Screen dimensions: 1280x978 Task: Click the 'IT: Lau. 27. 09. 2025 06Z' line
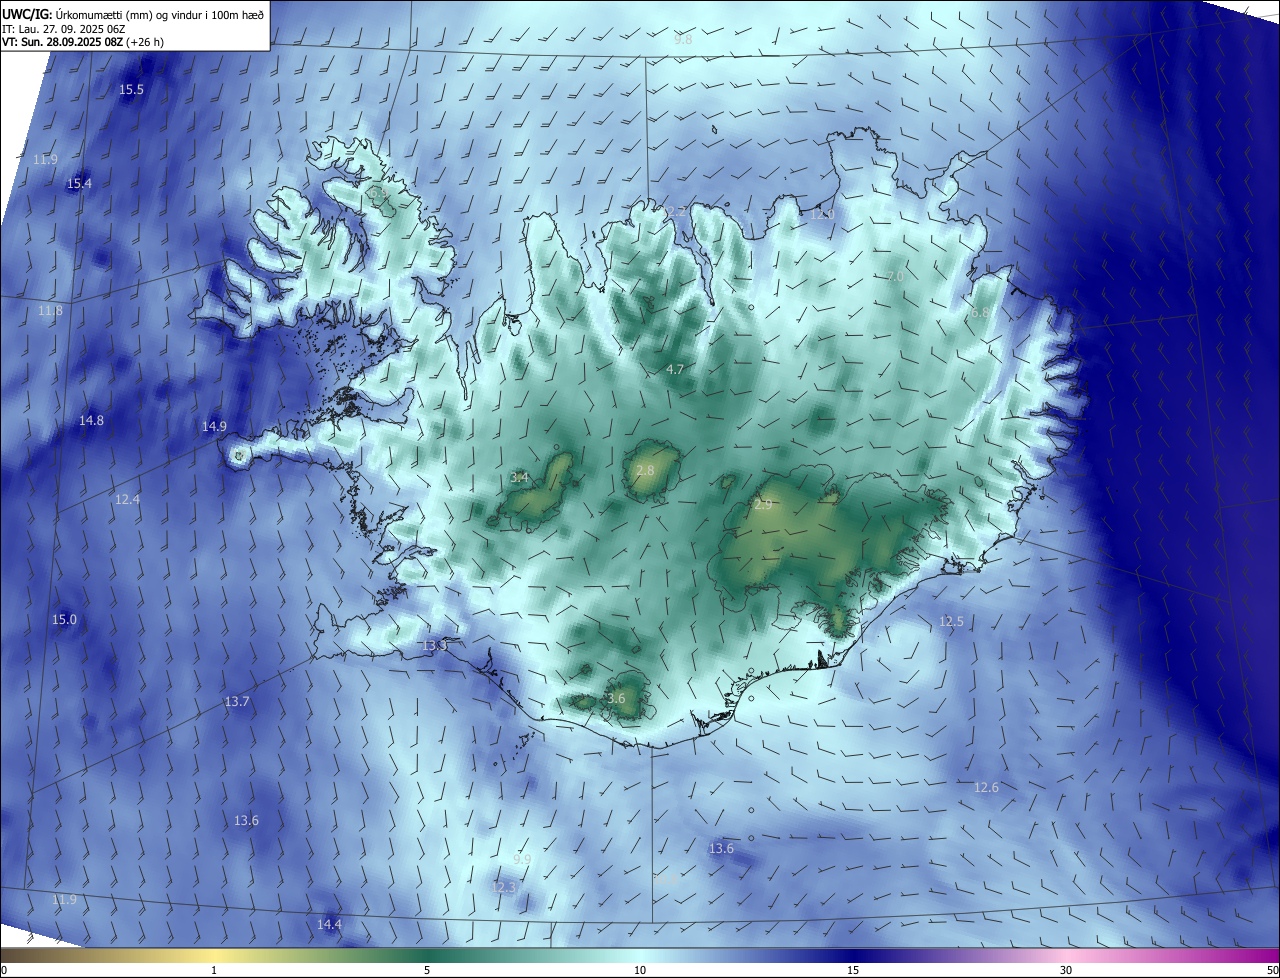64,29
